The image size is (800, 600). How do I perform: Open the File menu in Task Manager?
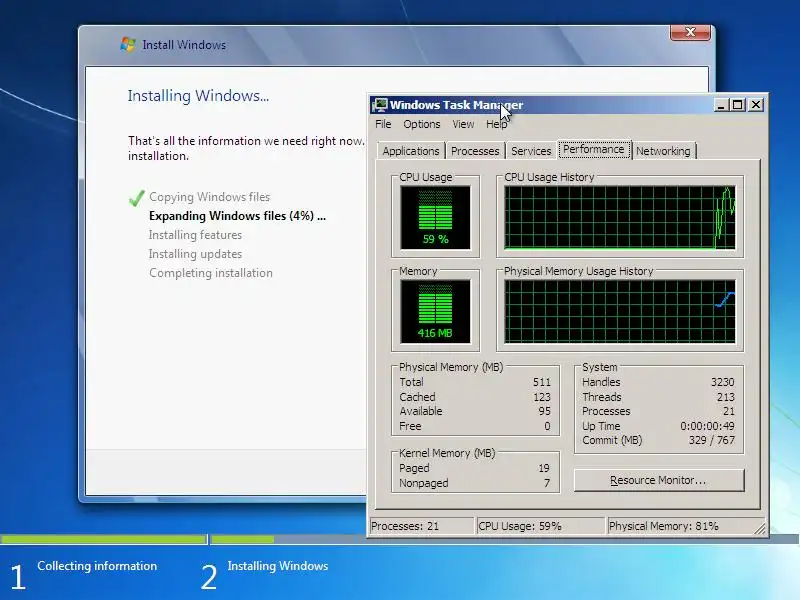[x=383, y=124]
